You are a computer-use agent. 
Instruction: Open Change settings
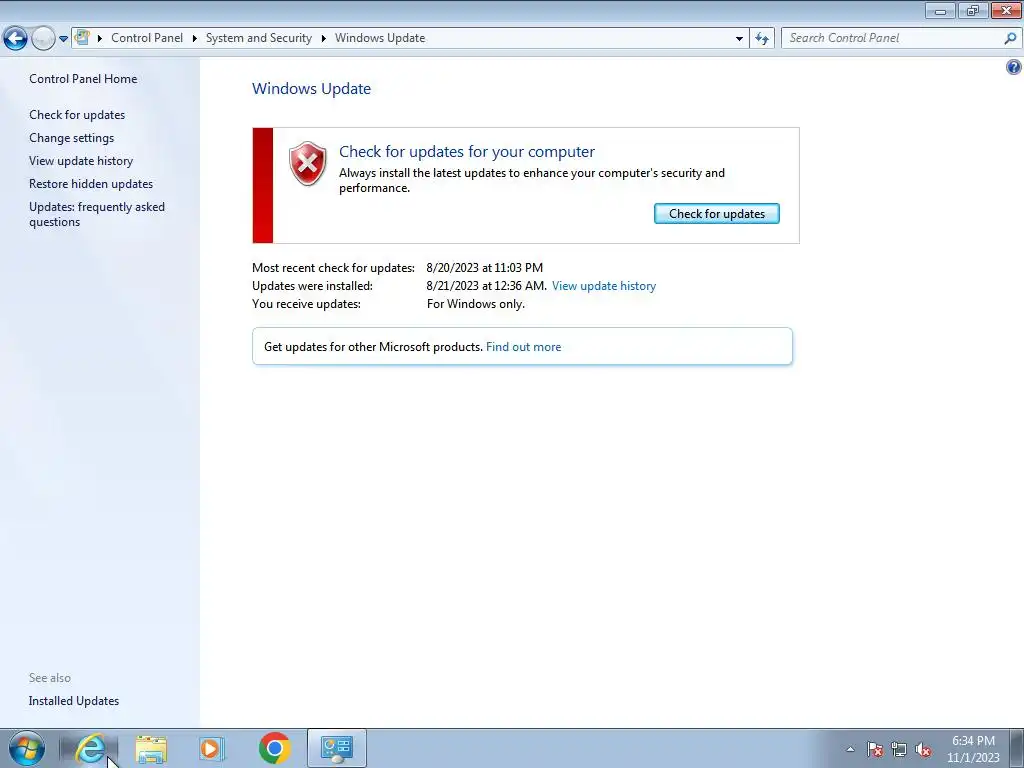tap(72, 138)
